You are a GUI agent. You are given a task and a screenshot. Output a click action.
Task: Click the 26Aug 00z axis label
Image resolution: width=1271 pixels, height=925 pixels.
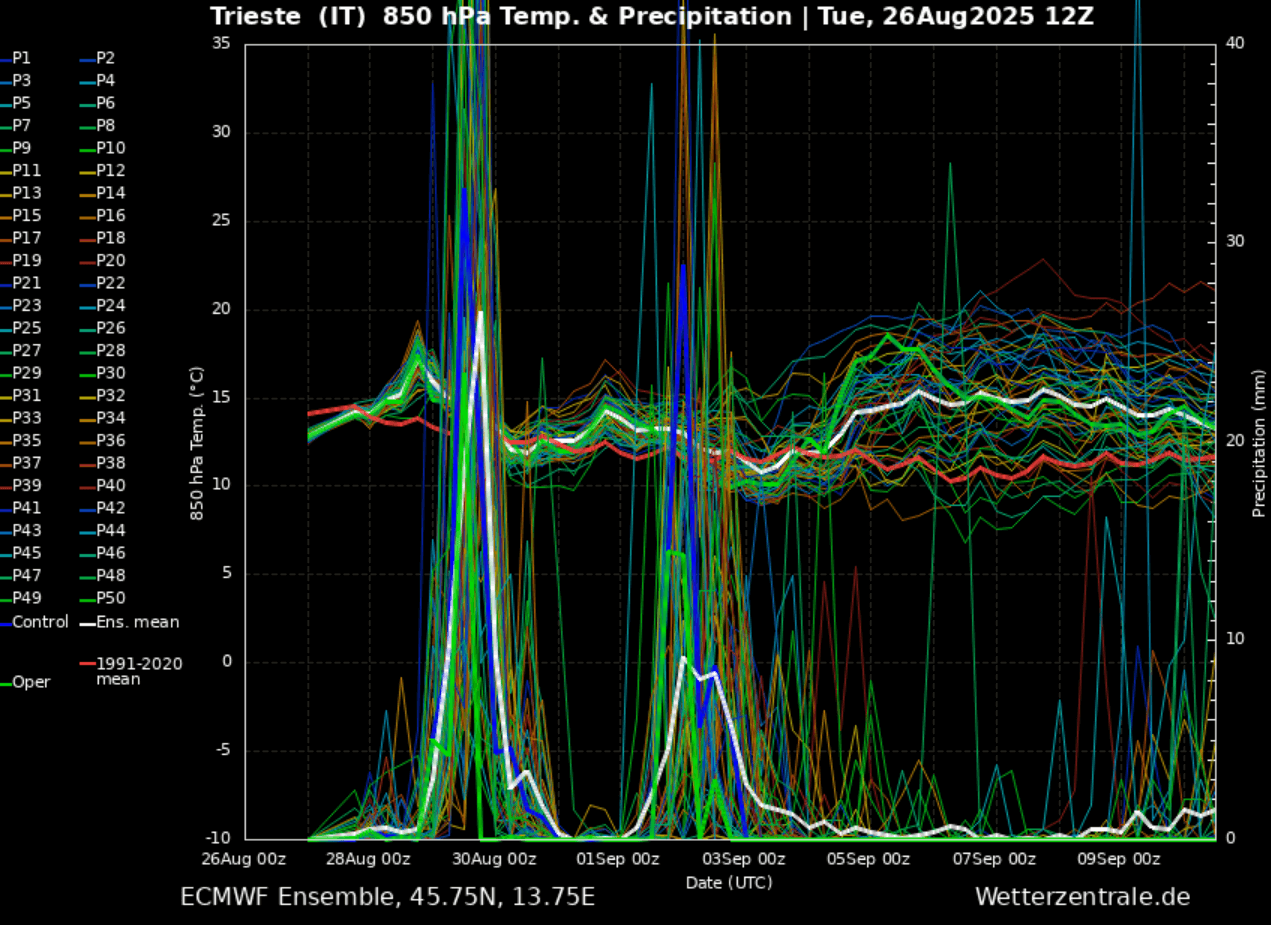(x=244, y=859)
